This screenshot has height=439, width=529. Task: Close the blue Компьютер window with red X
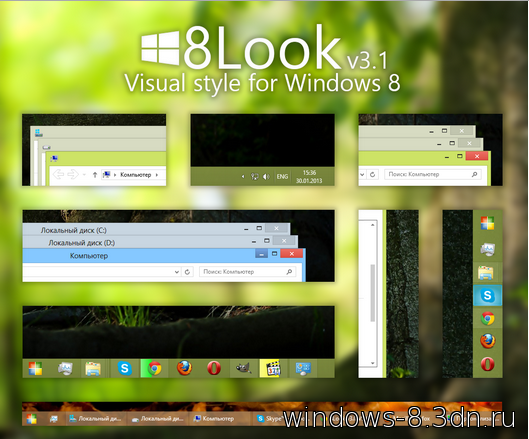291,253
